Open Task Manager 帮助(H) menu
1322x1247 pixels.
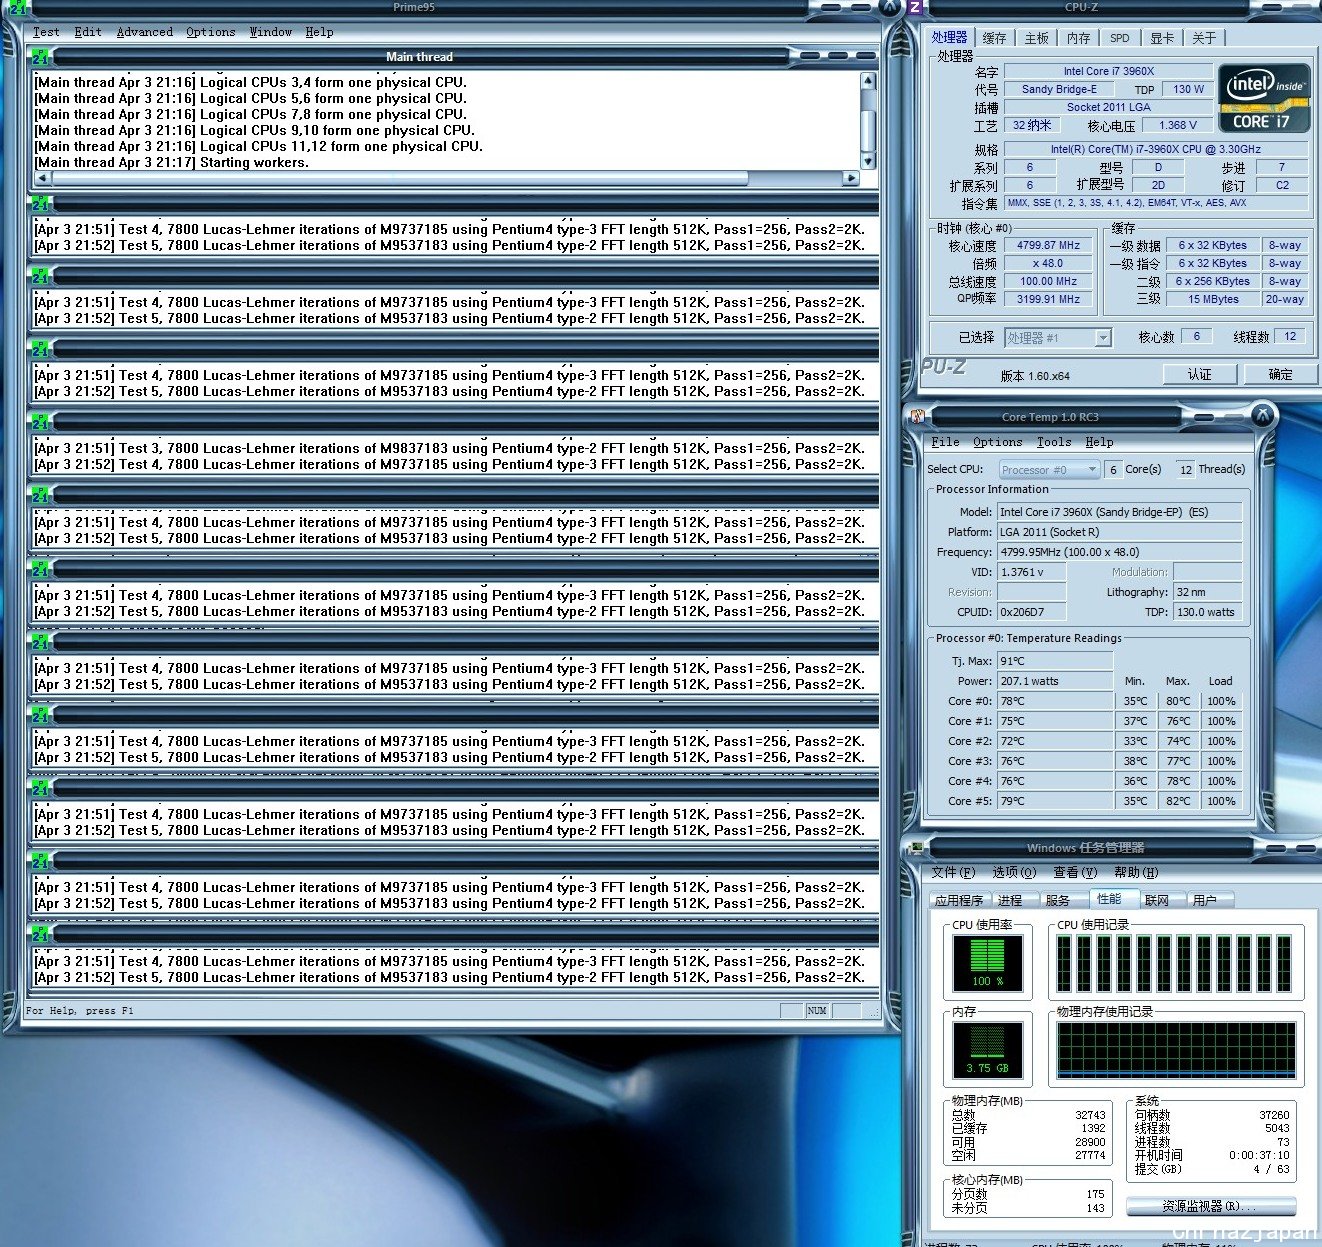click(1136, 872)
